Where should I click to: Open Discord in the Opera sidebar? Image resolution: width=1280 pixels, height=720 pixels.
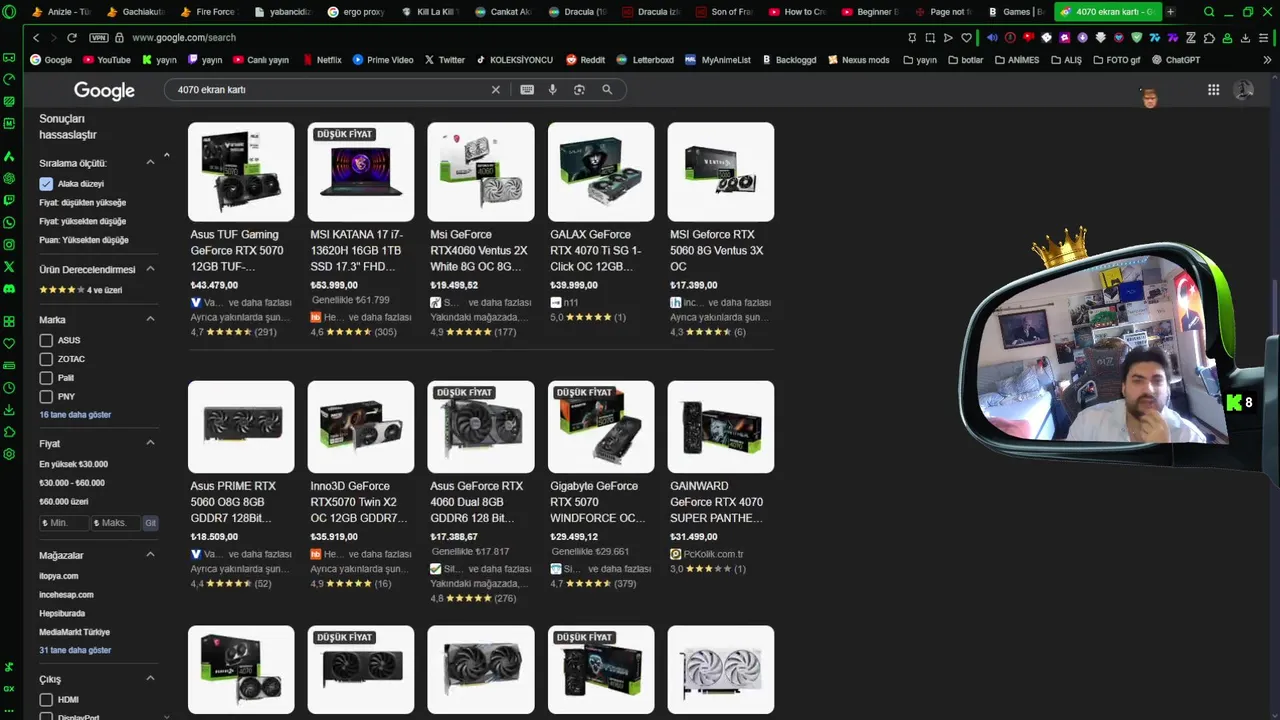9,289
